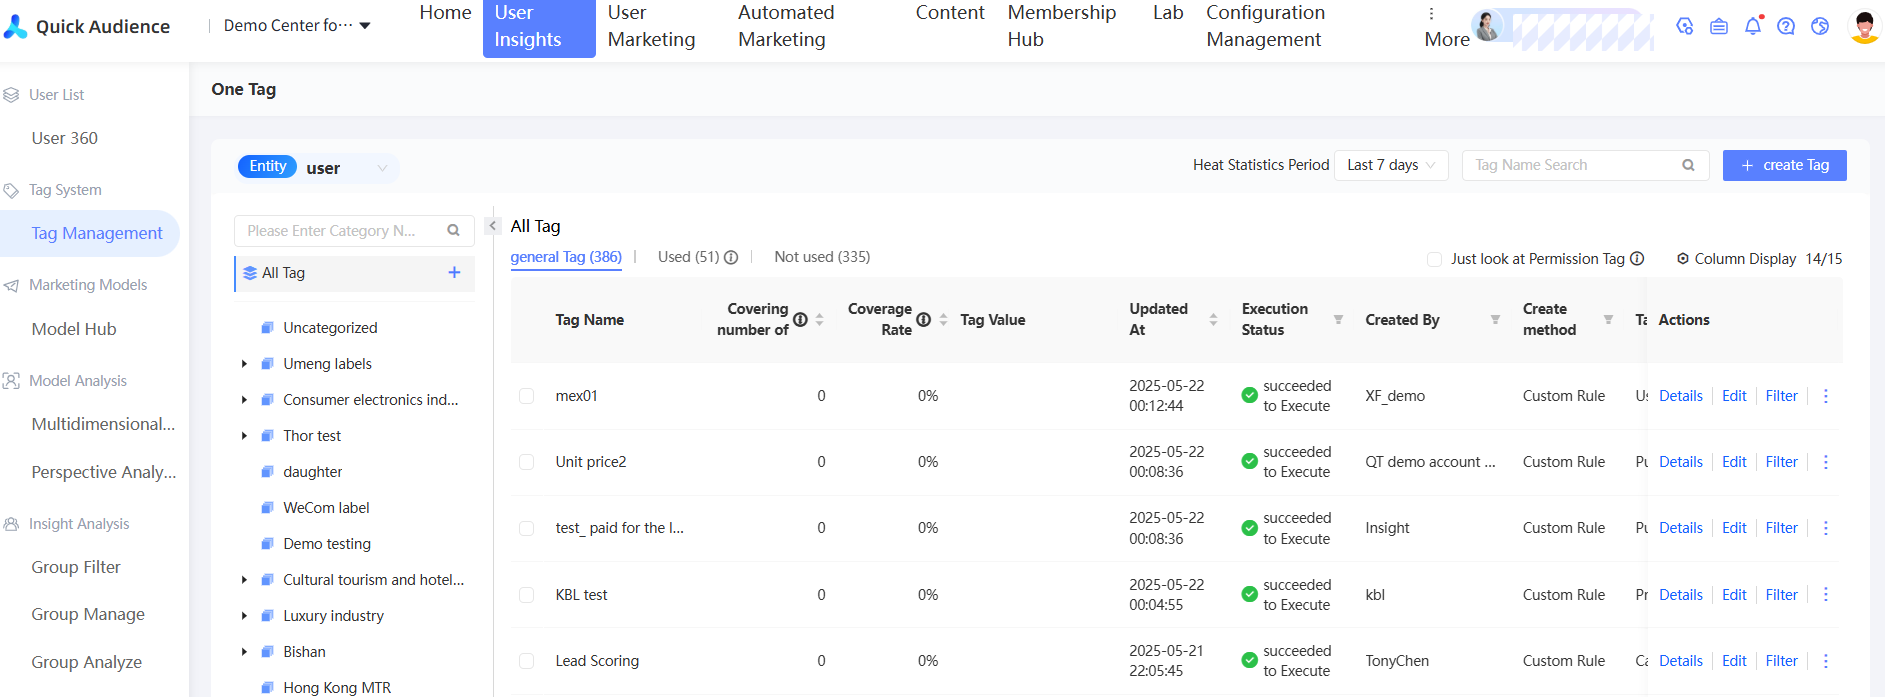Open the Last 7 days period dropdown
Image resolution: width=1885 pixels, height=697 pixels.
[x=1391, y=165]
